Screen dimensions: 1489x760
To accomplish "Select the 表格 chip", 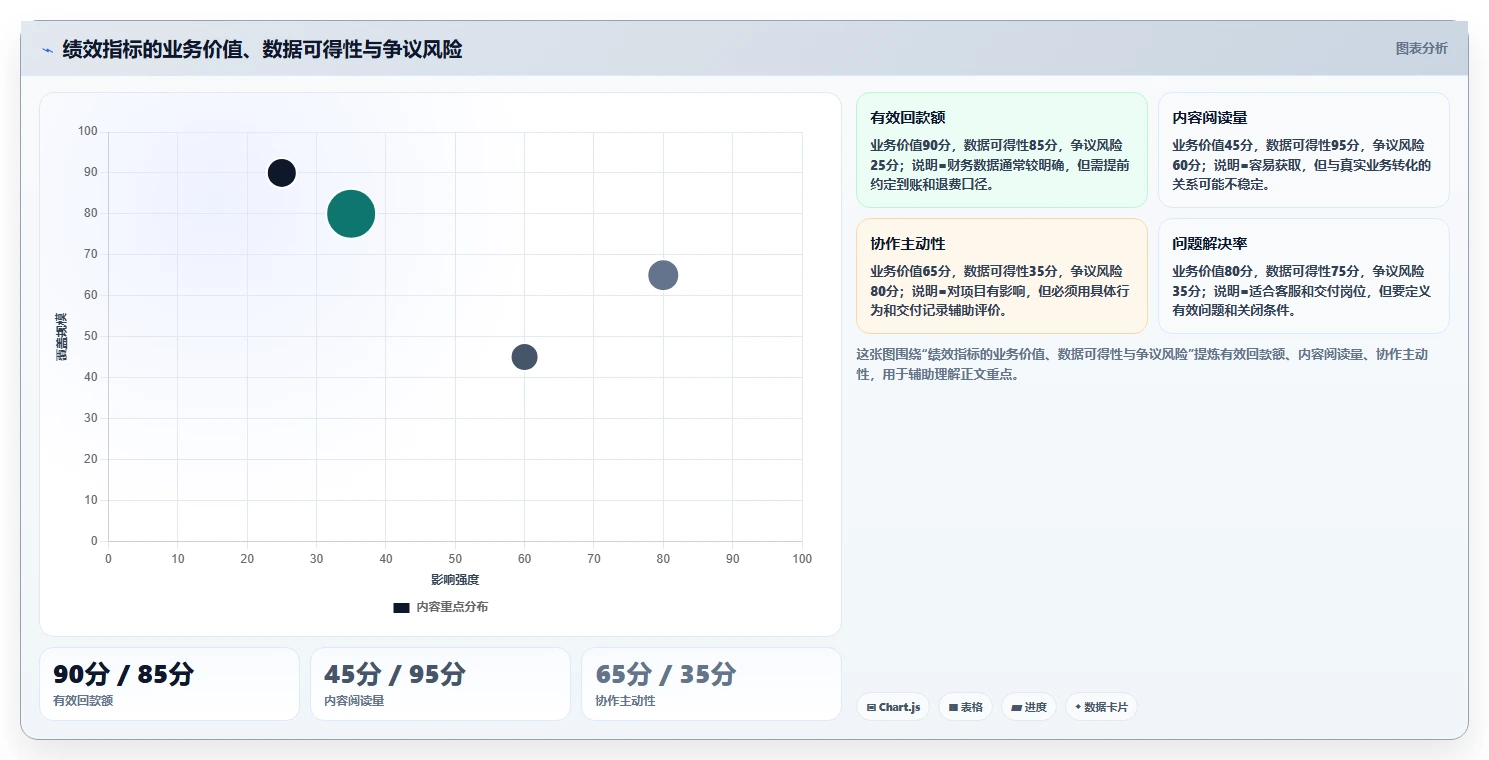I will (x=965, y=707).
